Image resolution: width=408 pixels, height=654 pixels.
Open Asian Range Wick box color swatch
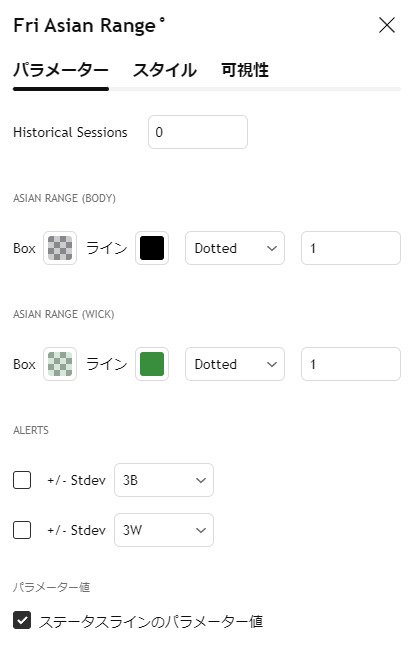(x=60, y=364)
